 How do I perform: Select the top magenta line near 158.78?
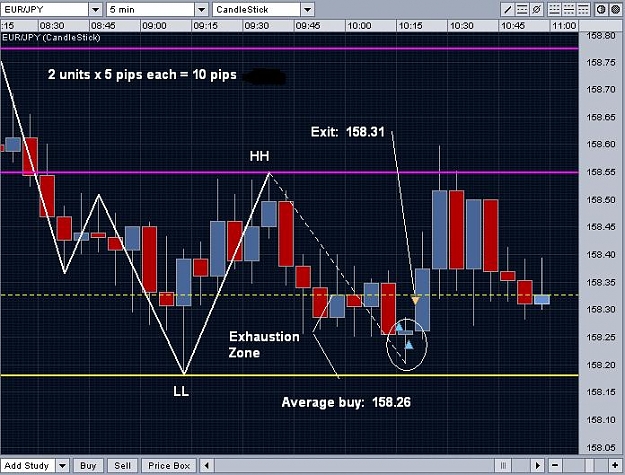[x=289, y=49]
